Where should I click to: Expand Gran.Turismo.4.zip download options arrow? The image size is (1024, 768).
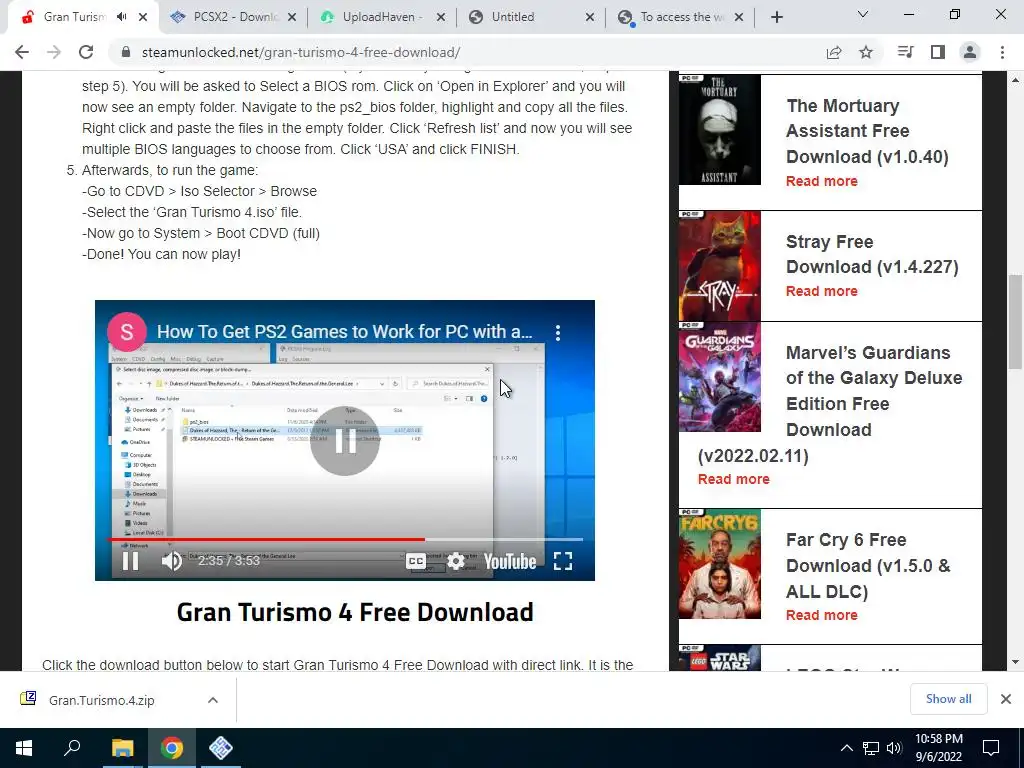coord(213,700)
